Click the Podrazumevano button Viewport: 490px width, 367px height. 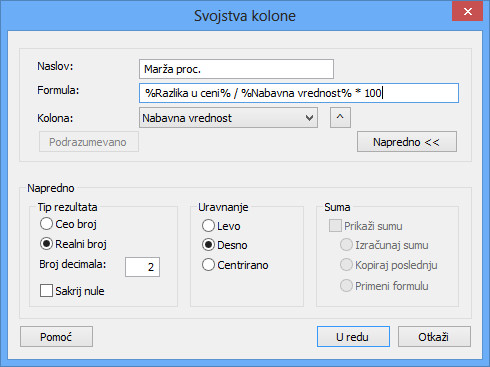click(x=89, y=142)
